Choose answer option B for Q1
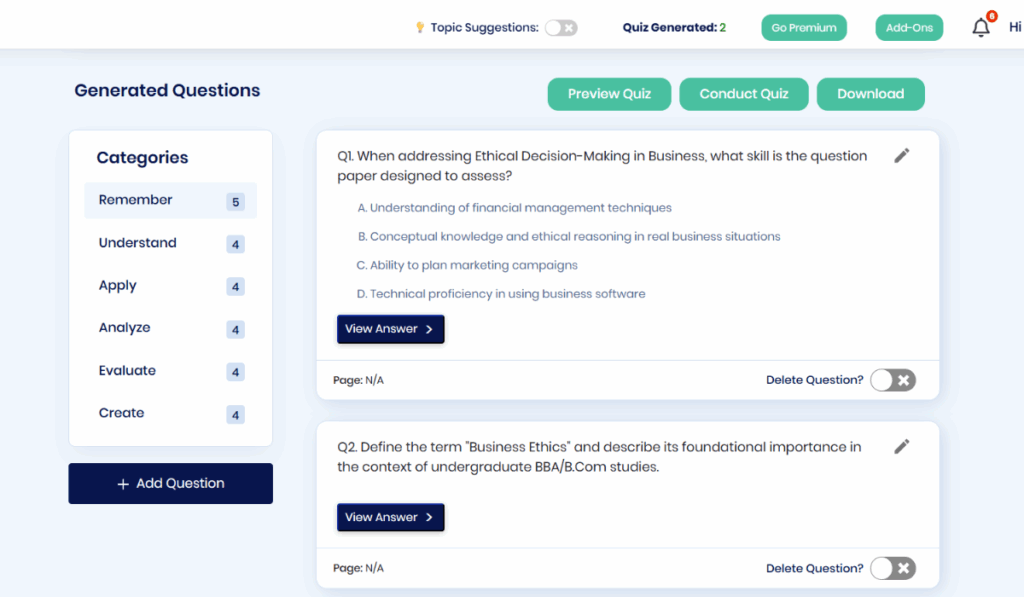The height and width of the screenshot is (597, 1024). click(569, 237)
